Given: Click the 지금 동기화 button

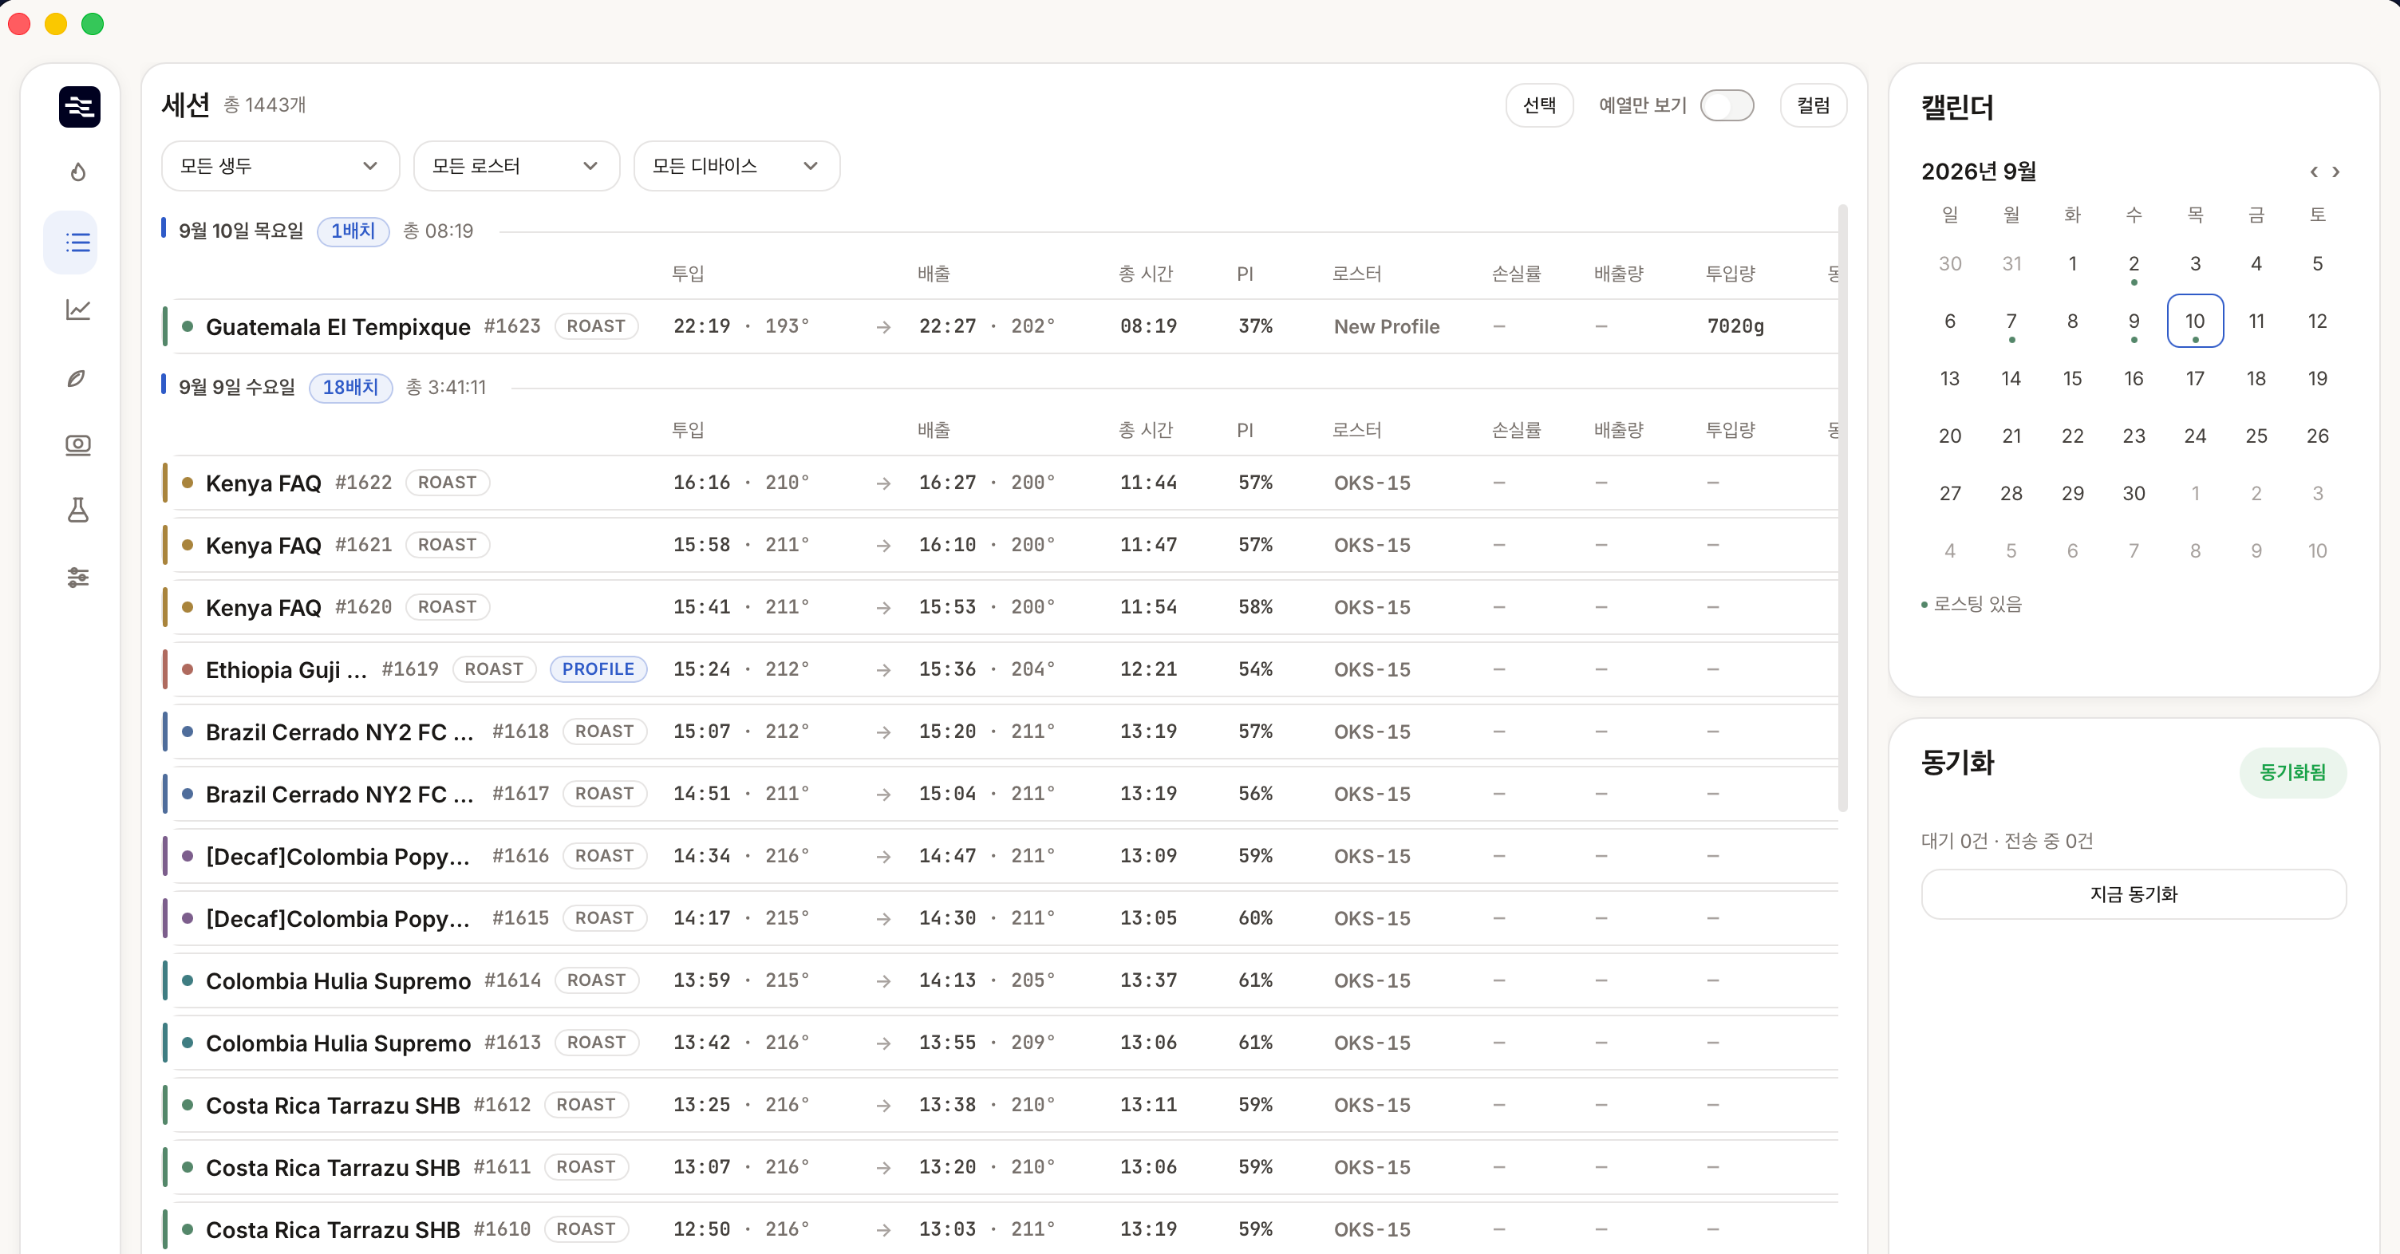Looking at the screenshot, I should 2133,894.
